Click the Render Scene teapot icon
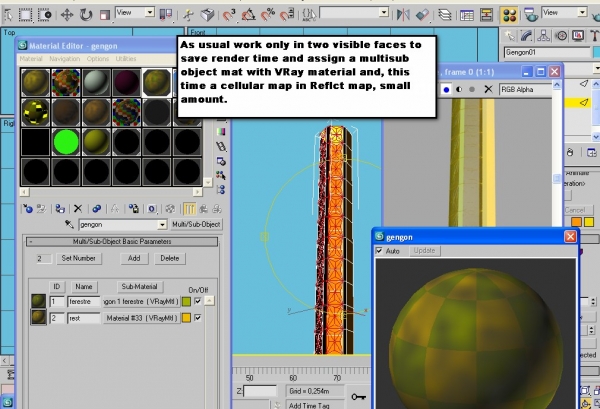Viewport: 600px width, 409px height. (x=530, y=15)
